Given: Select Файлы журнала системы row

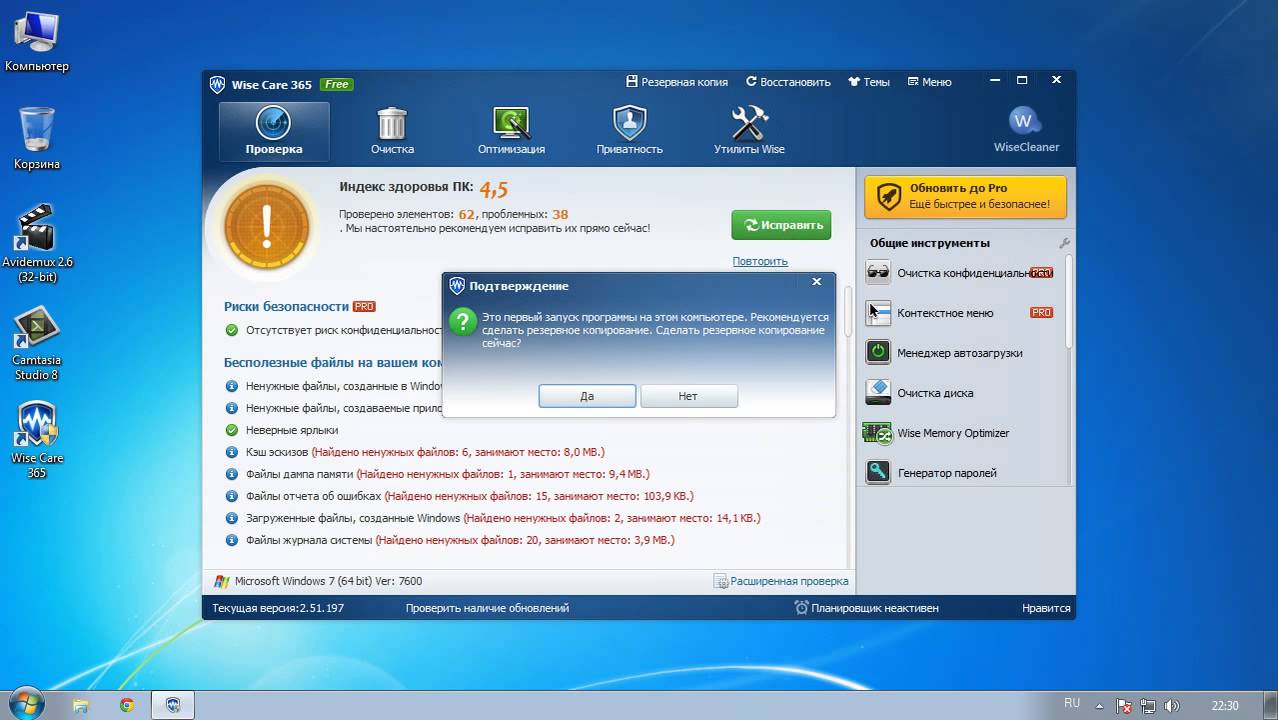Looking at the screenshot, I should (450, 540).
